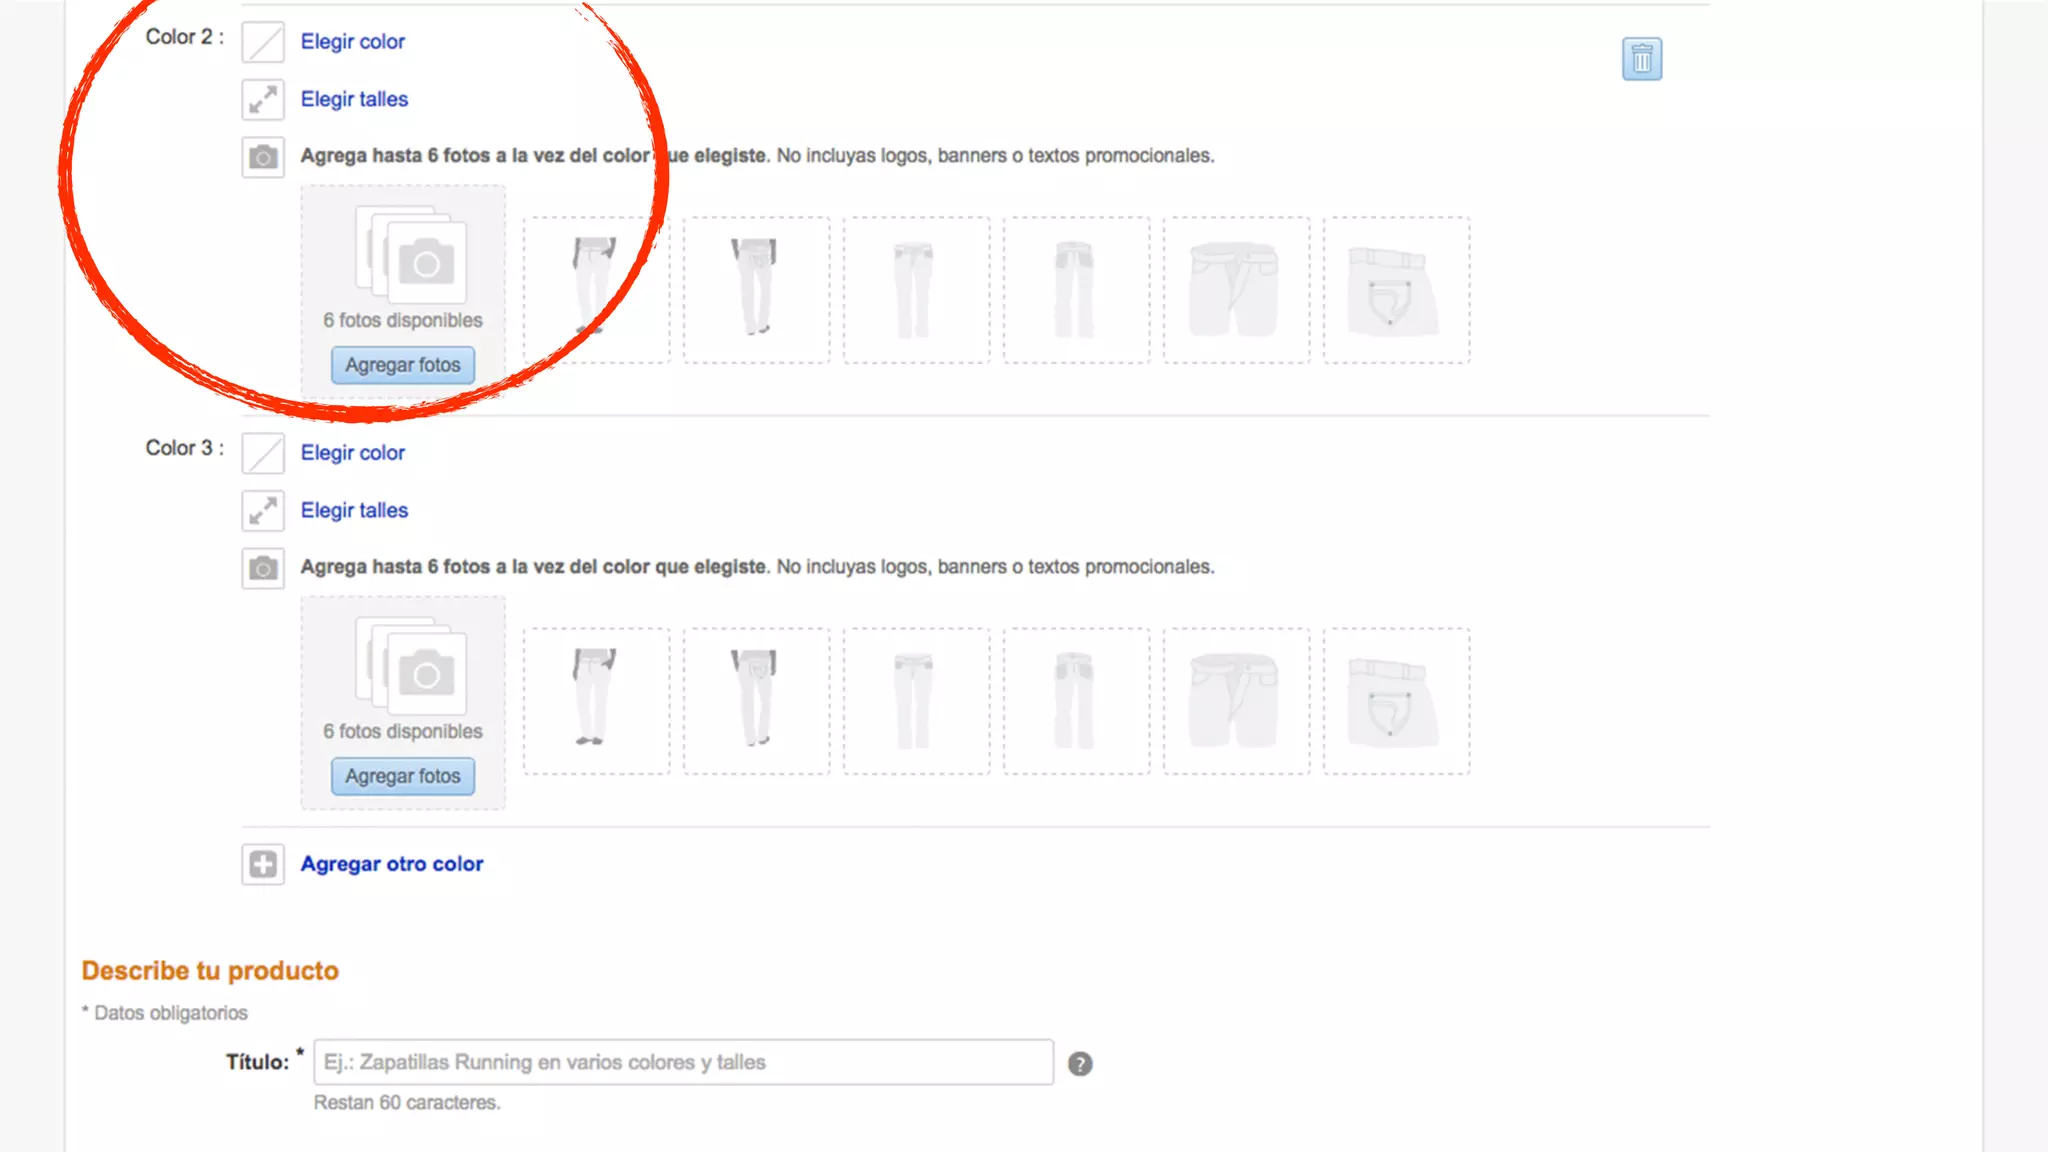Screen dimensions: 2048x1152
Task: Select the shorts front placeholder in Color 3
Action: coord(1236,701)
